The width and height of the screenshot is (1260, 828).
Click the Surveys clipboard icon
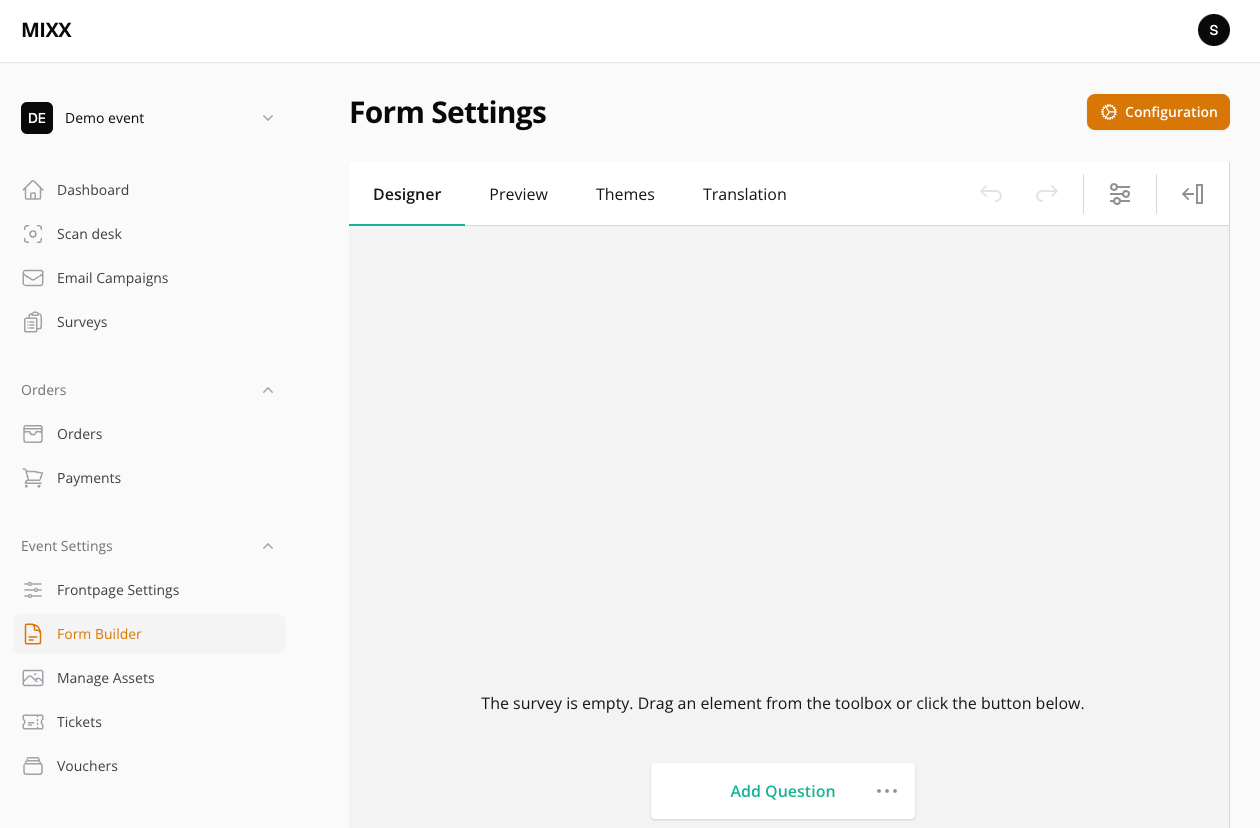(33, 322)
